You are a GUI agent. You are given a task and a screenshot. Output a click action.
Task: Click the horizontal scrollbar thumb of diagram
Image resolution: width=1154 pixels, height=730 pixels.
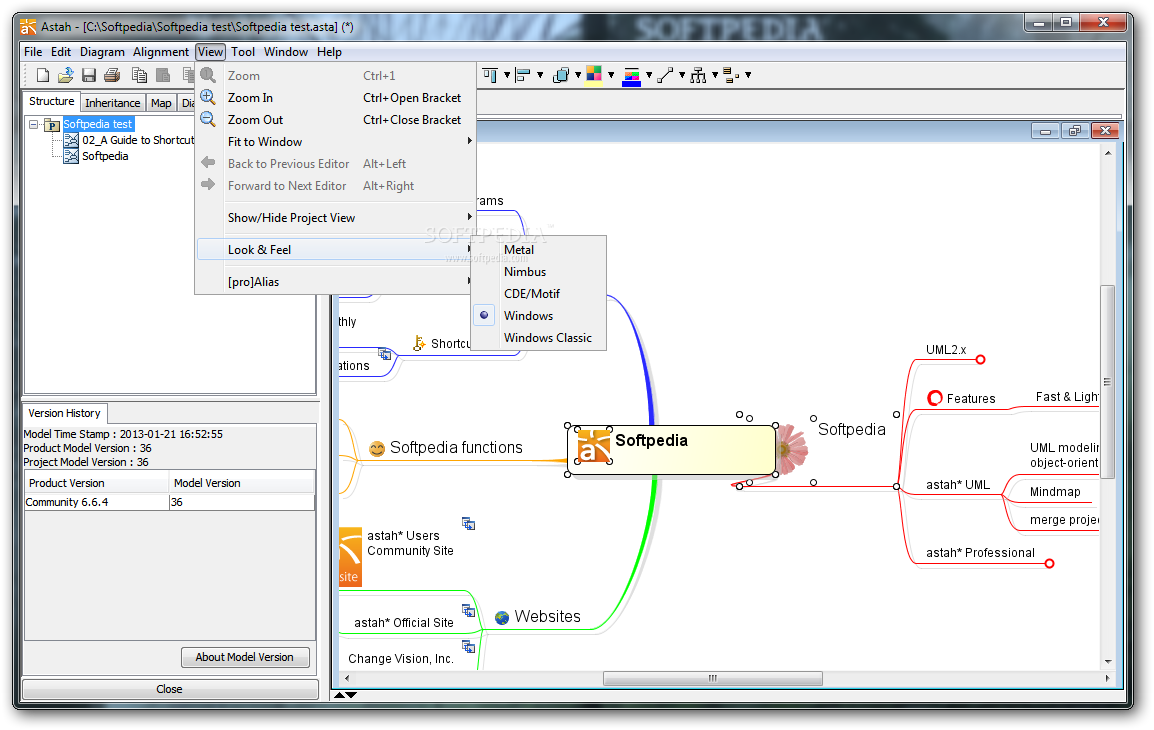[x=712, y=678]
